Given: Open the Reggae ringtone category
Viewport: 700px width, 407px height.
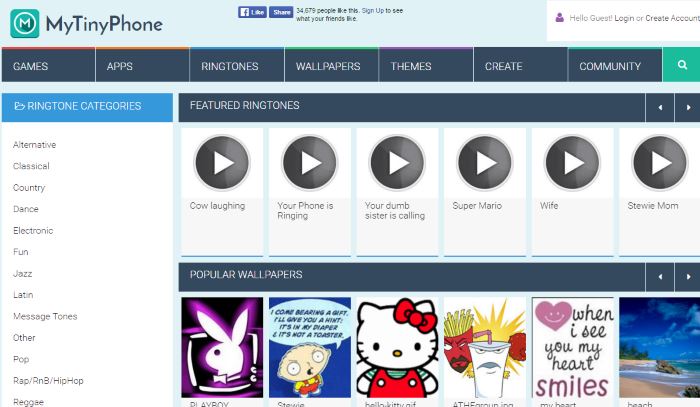Looking at the screenshot, I should click(x=28, y=402).
